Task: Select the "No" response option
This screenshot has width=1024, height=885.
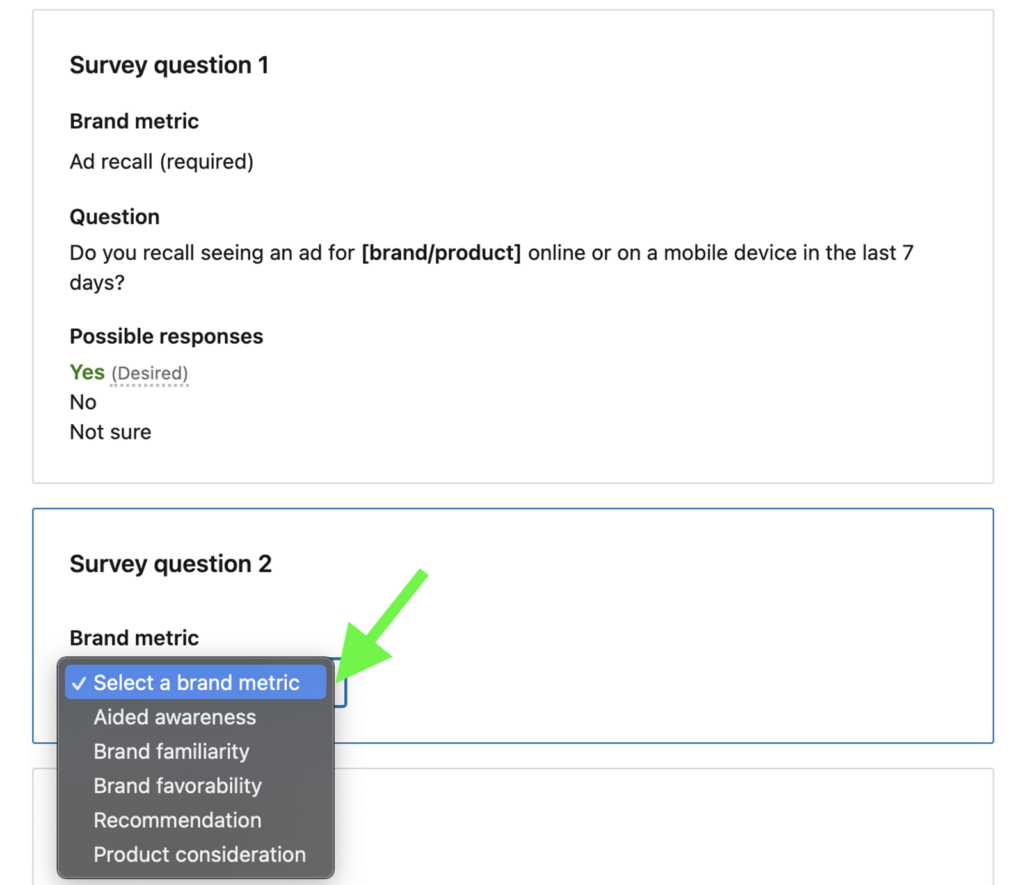Action: (x=83, y=402)
